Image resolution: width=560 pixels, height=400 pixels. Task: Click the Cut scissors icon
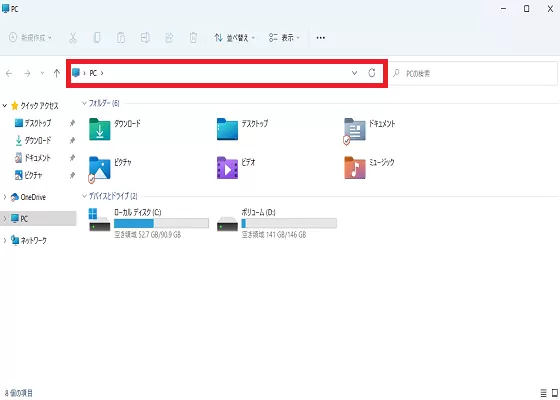point(73,38)
